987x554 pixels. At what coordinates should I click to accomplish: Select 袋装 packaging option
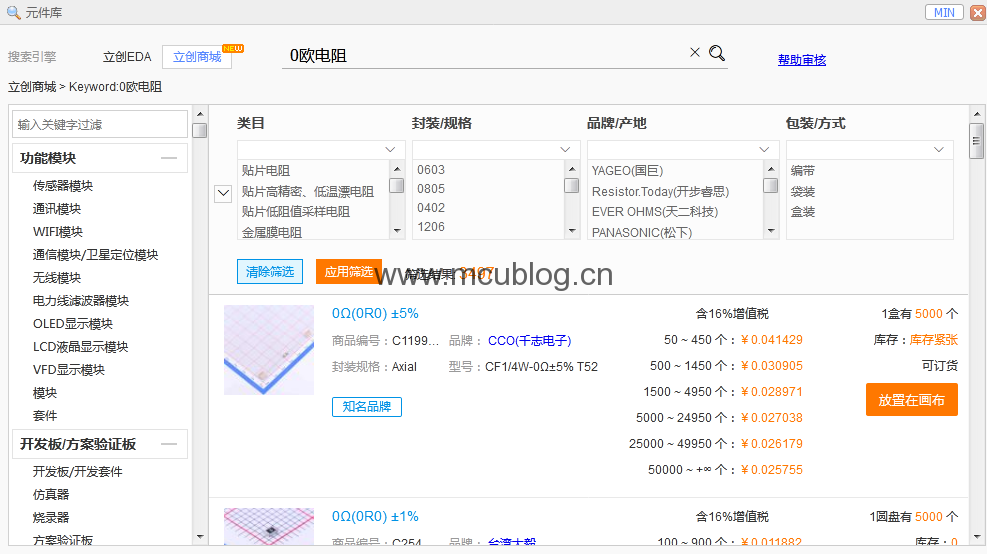click(x=803, y=191)
